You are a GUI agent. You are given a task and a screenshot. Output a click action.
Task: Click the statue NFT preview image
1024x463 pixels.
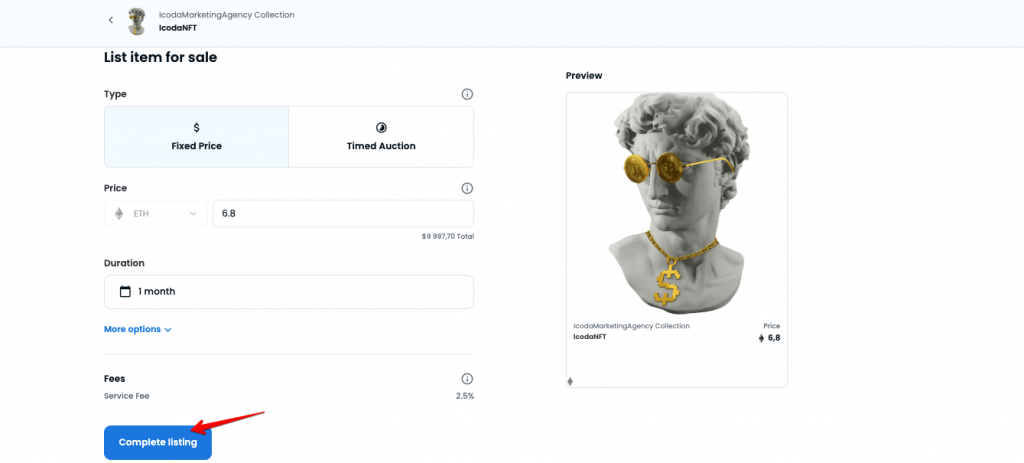pos(677,204)
